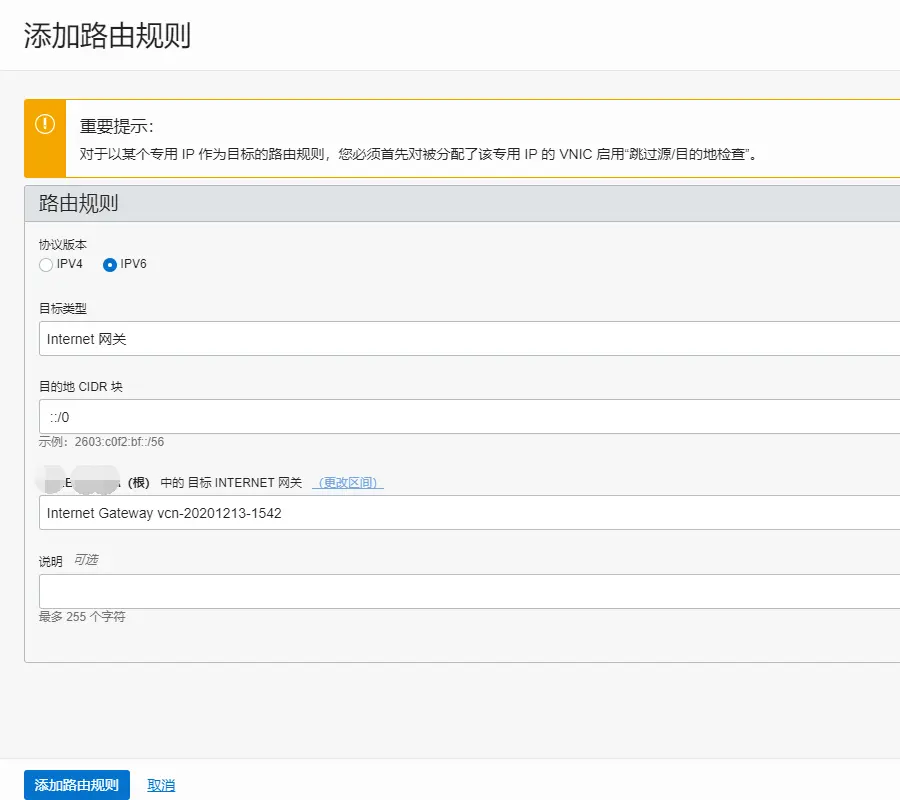Viewport: 900px width, 800px height.
Task: Open the dropdown showing Internet 网关
Action: [468, 339]
